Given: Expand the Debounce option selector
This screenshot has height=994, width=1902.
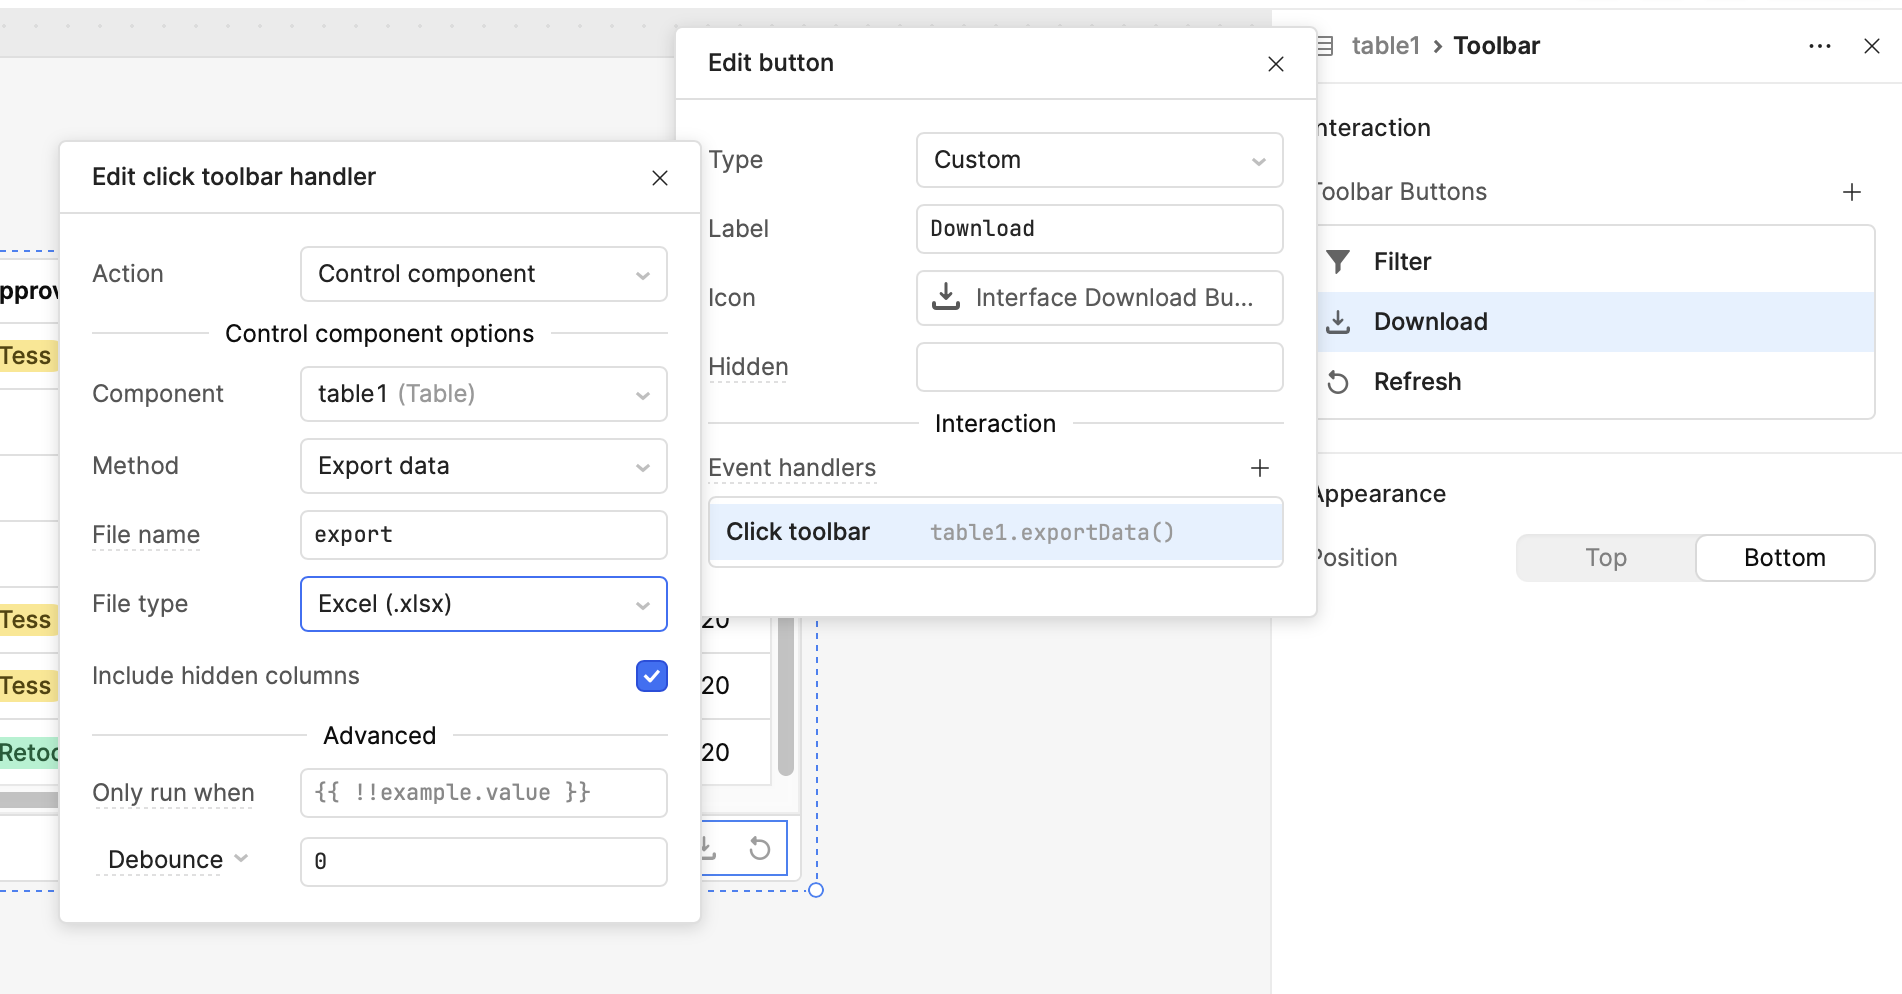Looking at the screenshot, I should [178, 860].
